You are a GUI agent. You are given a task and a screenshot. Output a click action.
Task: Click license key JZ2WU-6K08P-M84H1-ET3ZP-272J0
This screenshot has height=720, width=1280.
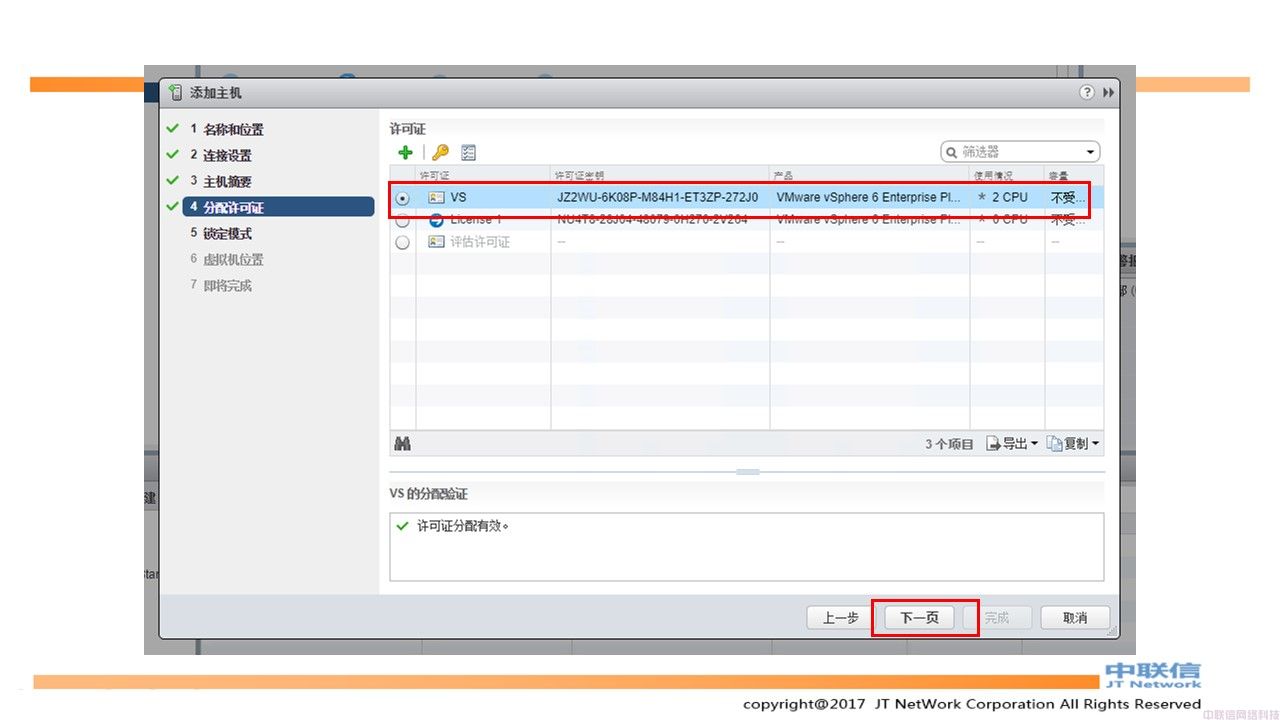pyautogui.click(x=658, y=198)
